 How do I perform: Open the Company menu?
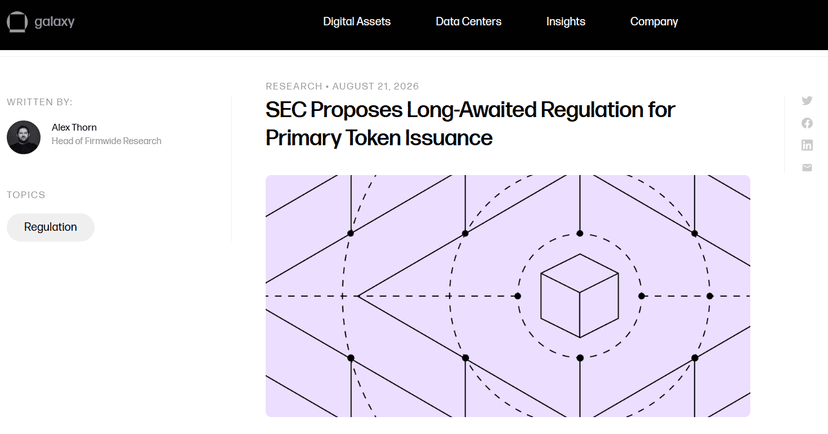(x=654, y=22)
